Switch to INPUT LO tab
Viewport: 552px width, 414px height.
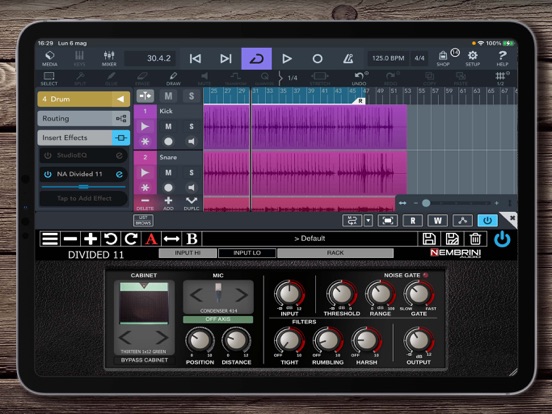[x=247, y=253]
